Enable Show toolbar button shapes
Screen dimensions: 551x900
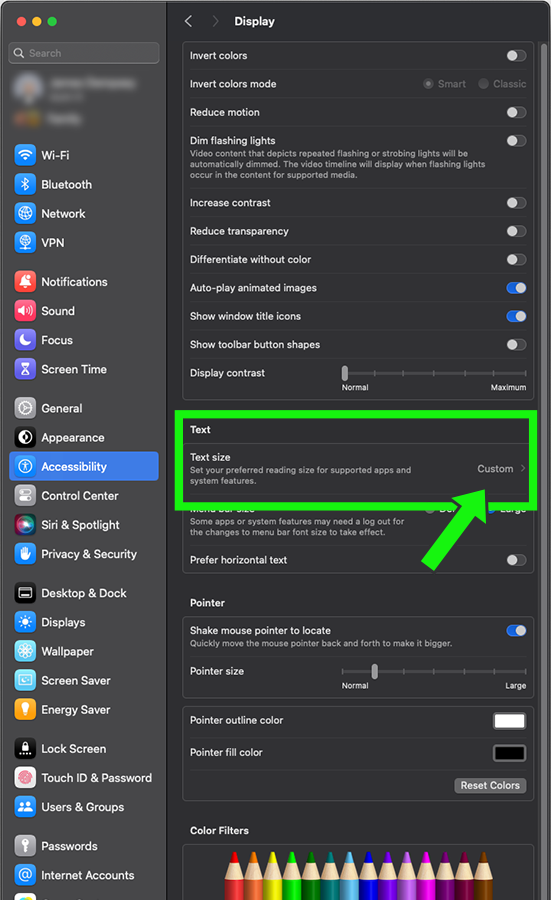tap(516, 344)
